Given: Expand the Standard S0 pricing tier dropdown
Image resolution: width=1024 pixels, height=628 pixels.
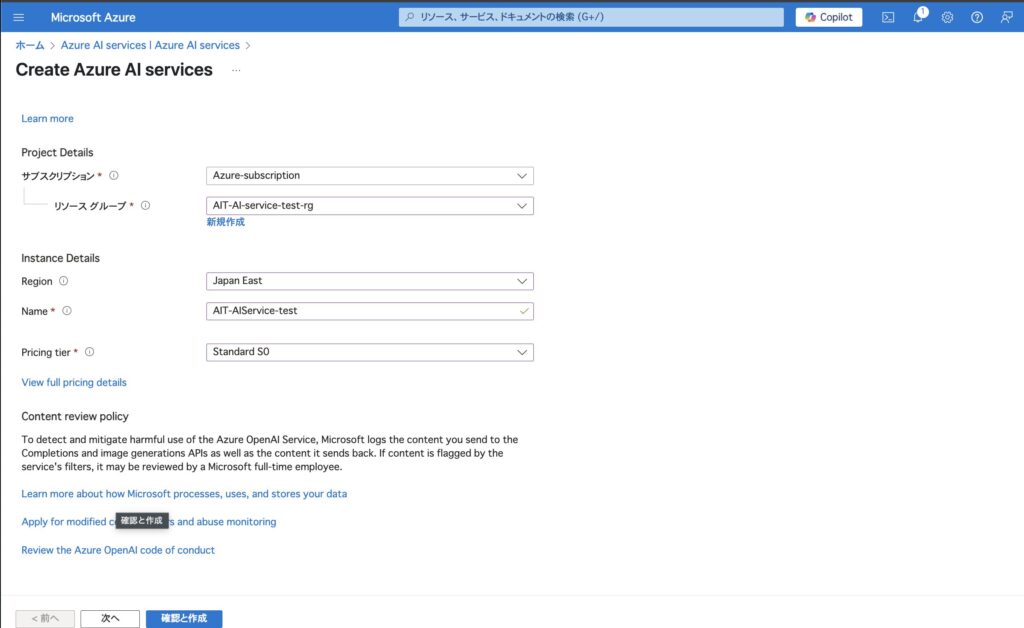Looking at the screenshot, I should 370,352.
